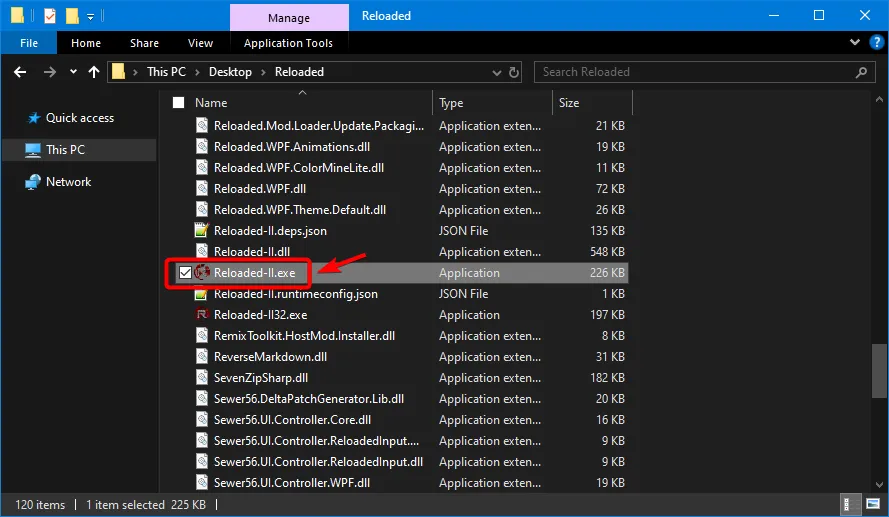
Task: Expand the ribbon with chevron
Action: [855, 43]
